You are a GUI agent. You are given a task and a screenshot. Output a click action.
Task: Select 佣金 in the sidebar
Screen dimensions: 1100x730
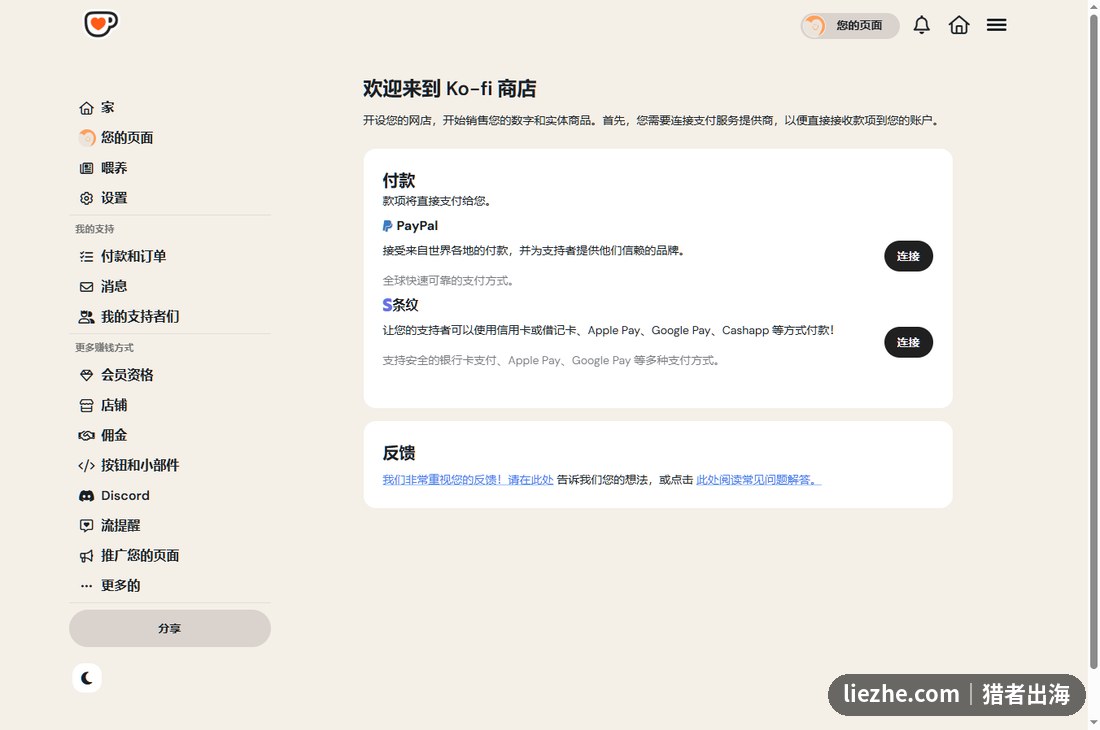[170, 435]
